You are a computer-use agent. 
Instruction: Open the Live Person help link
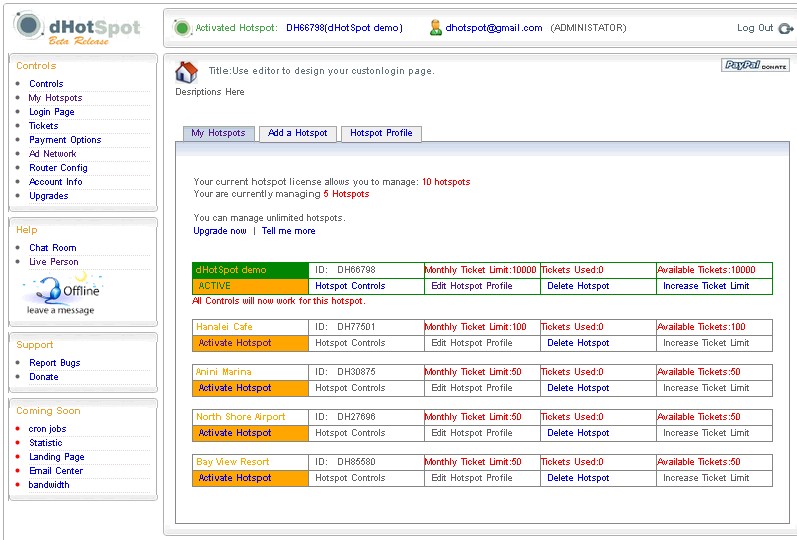coord(54,262)
